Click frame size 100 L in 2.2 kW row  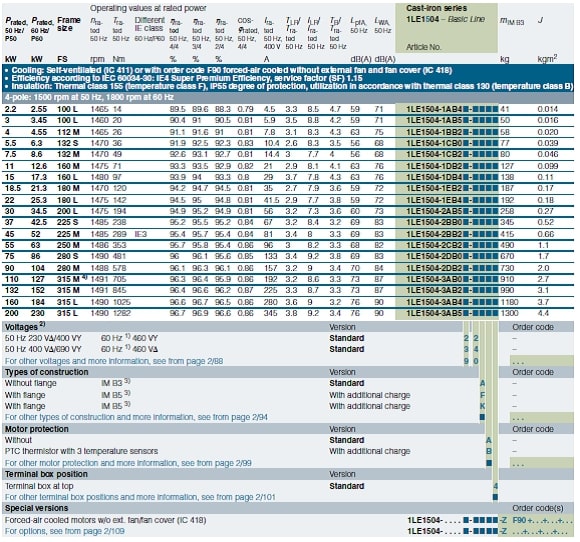click(67, 109)
